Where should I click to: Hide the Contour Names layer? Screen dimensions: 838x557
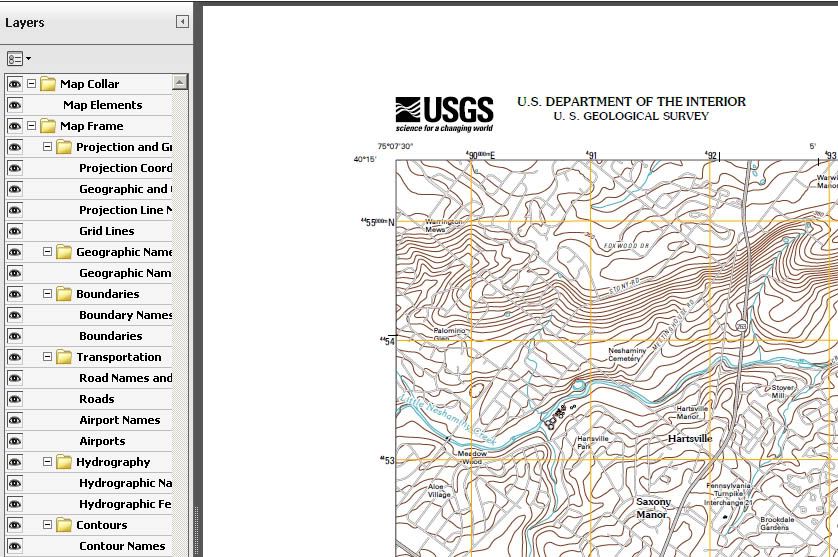[14, 546]
